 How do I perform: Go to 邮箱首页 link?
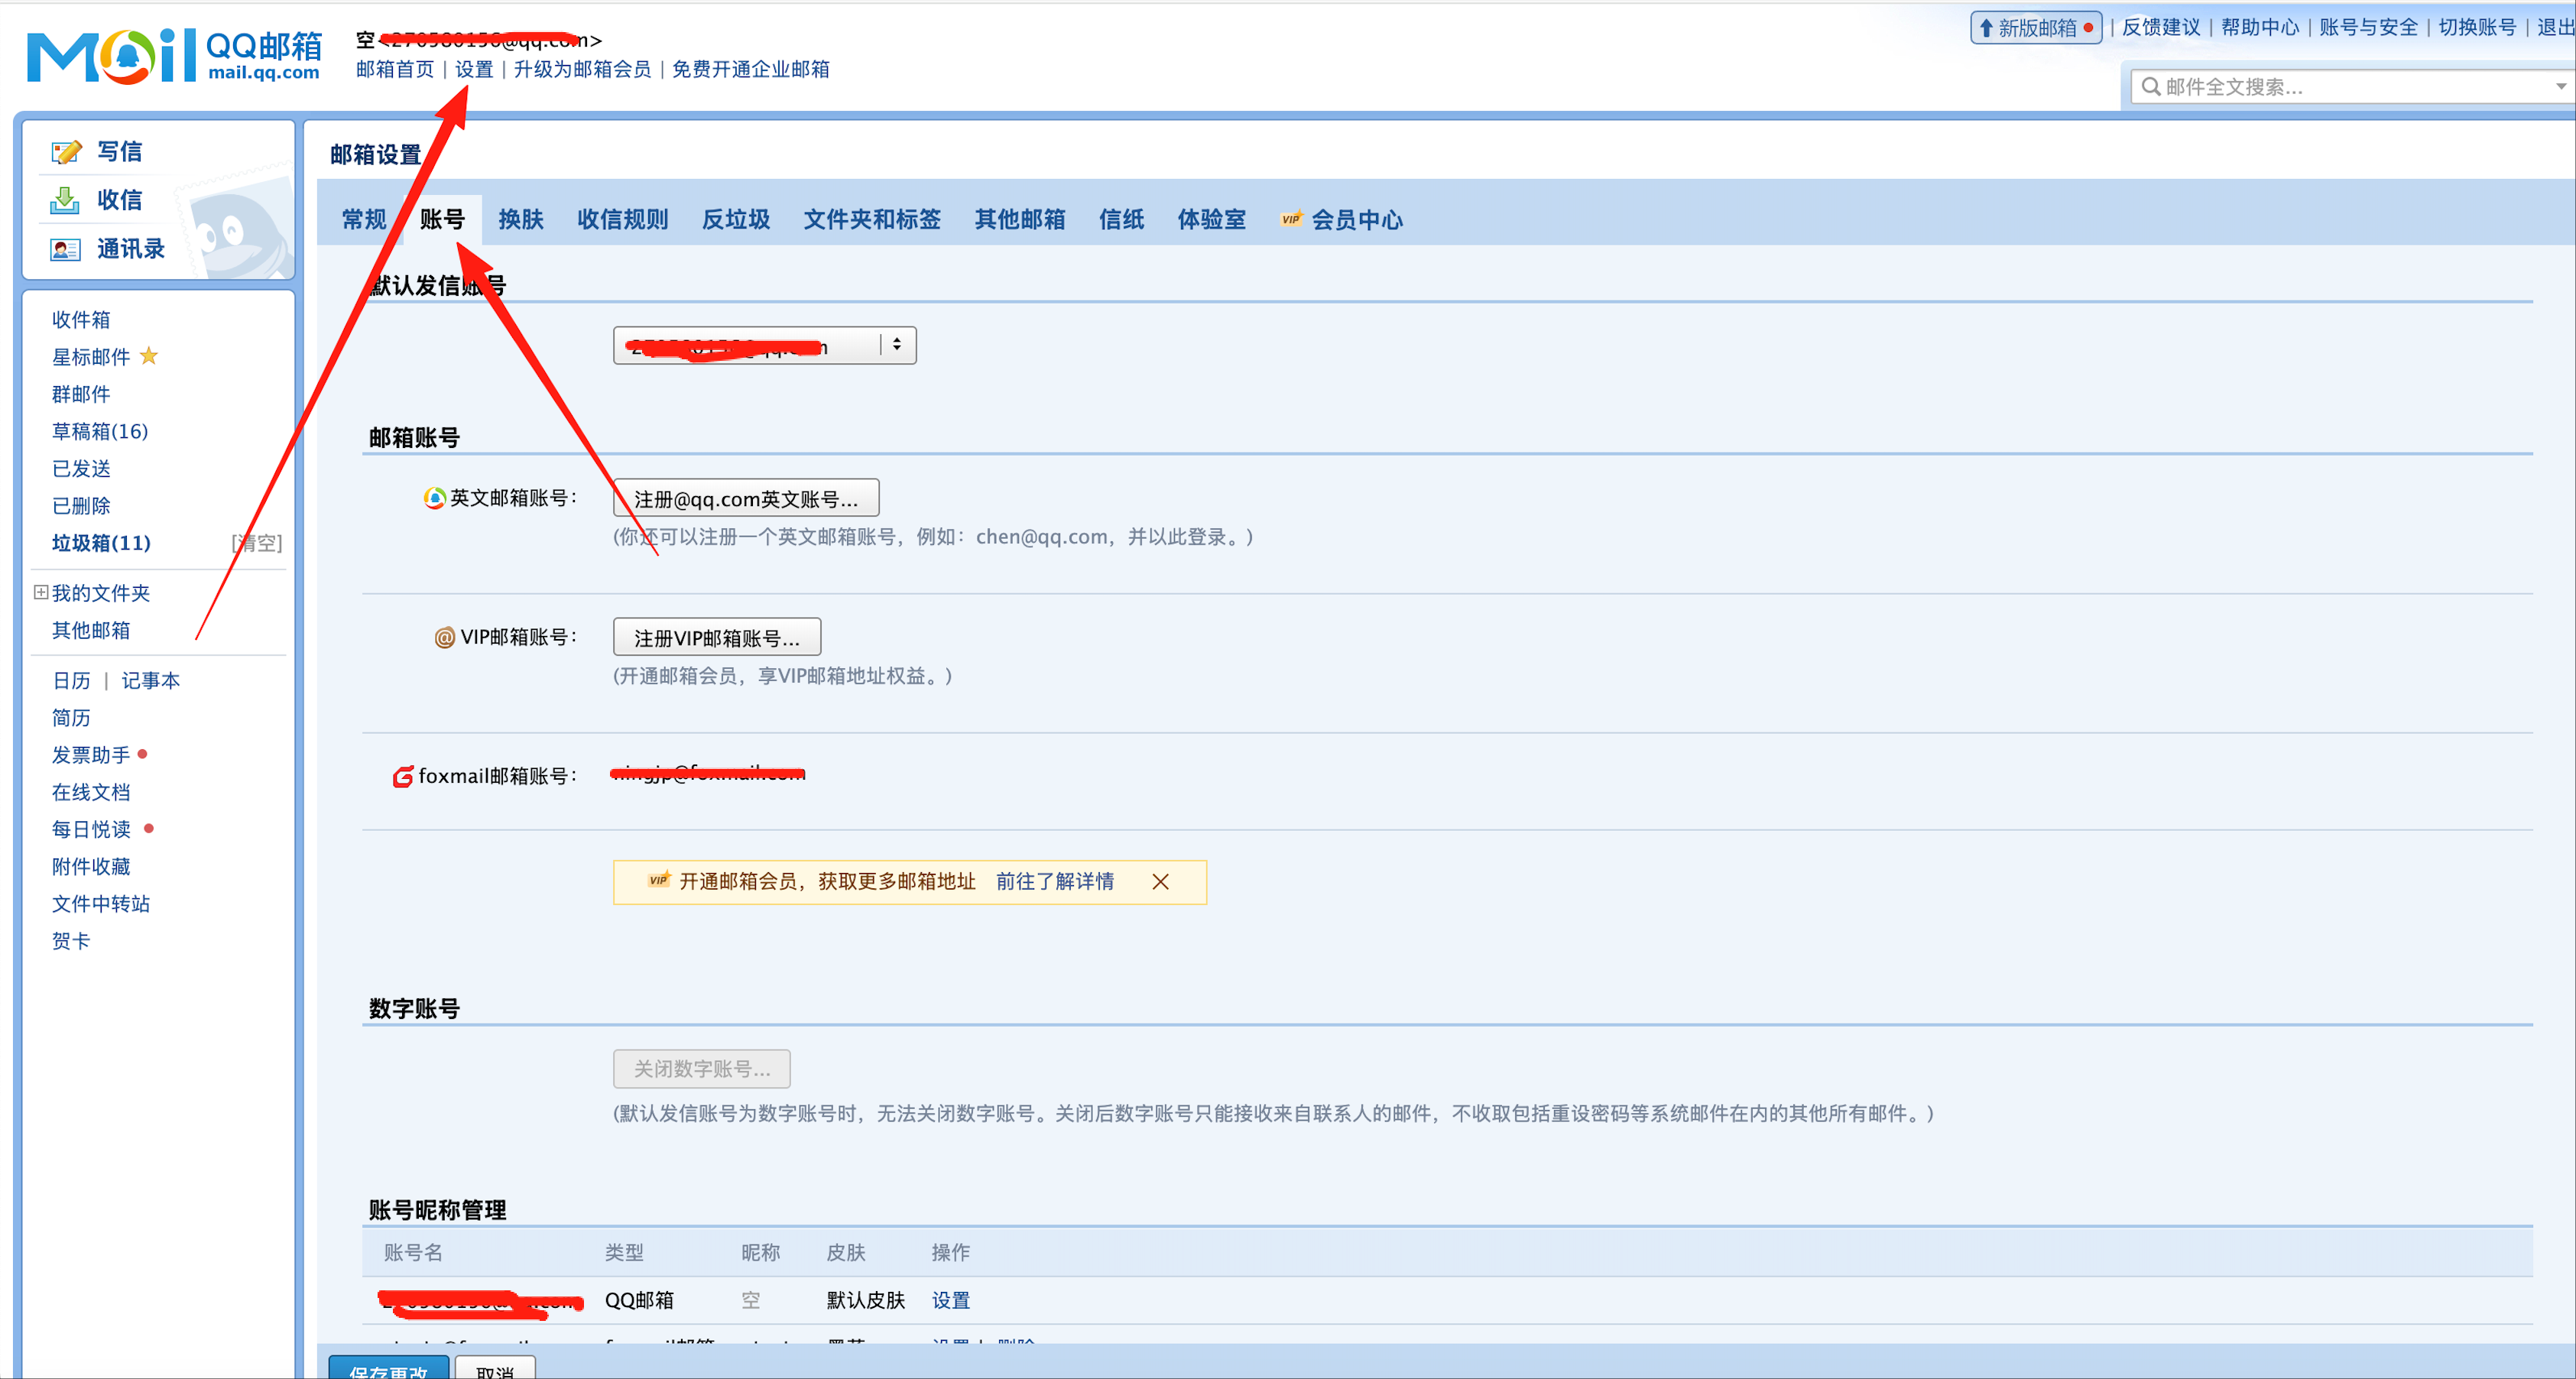point(395,69)
